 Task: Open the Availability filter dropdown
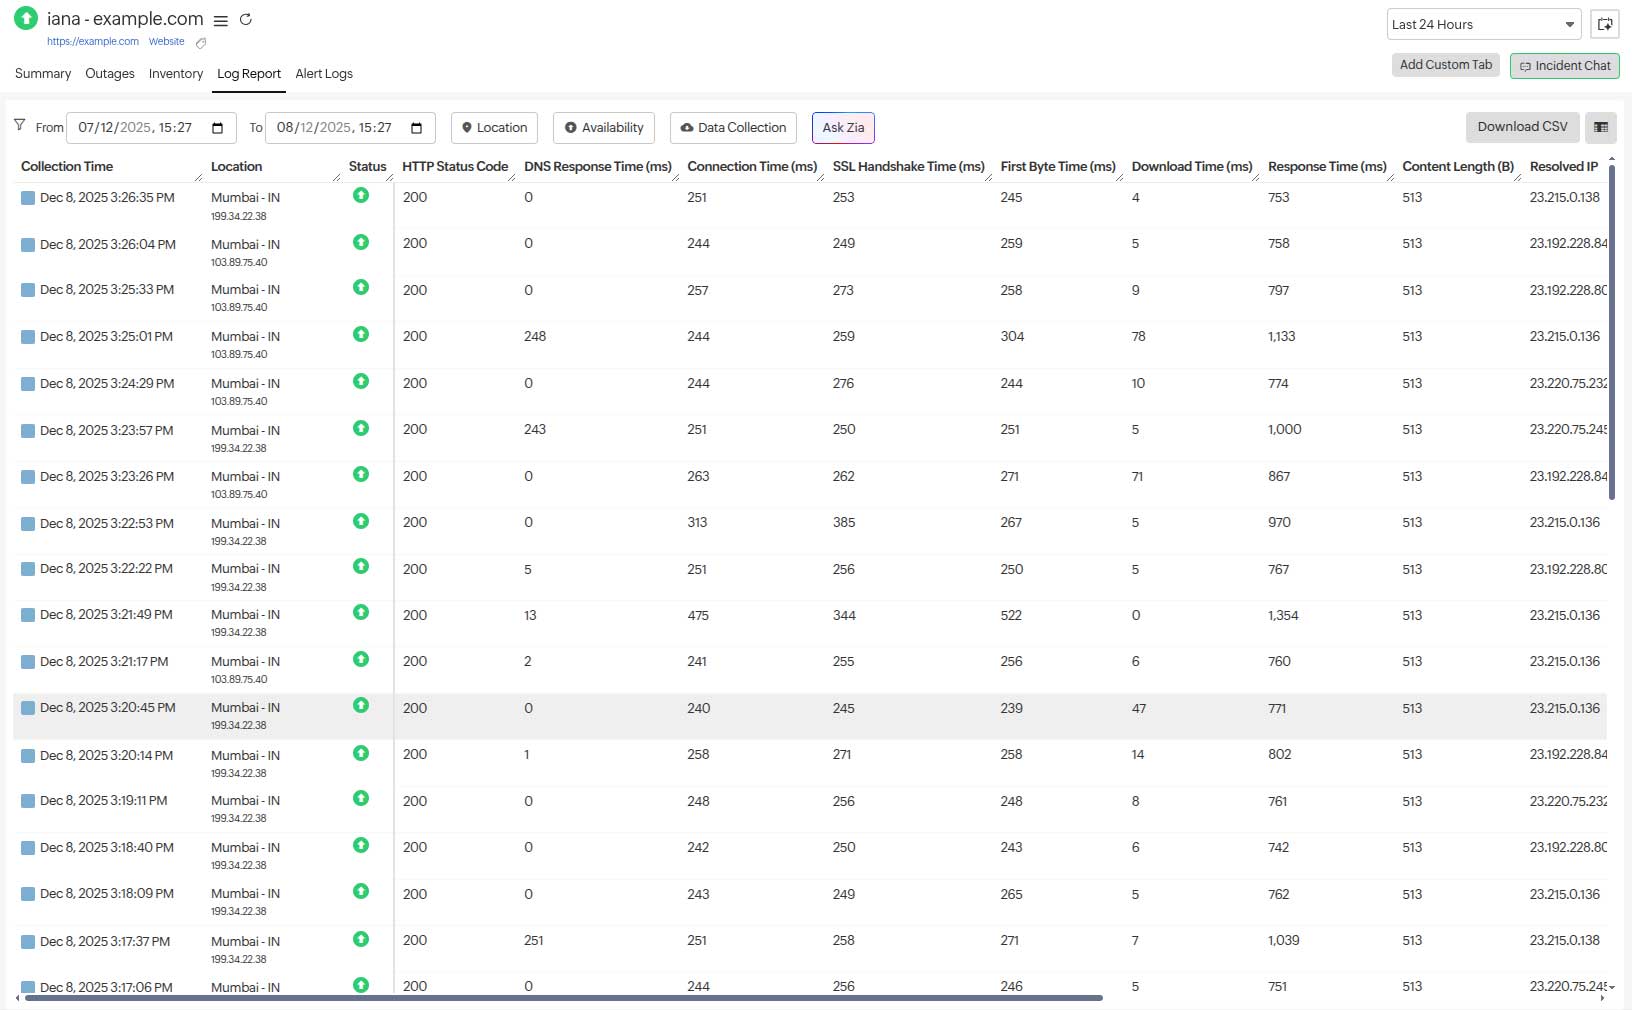coord(604,128)
